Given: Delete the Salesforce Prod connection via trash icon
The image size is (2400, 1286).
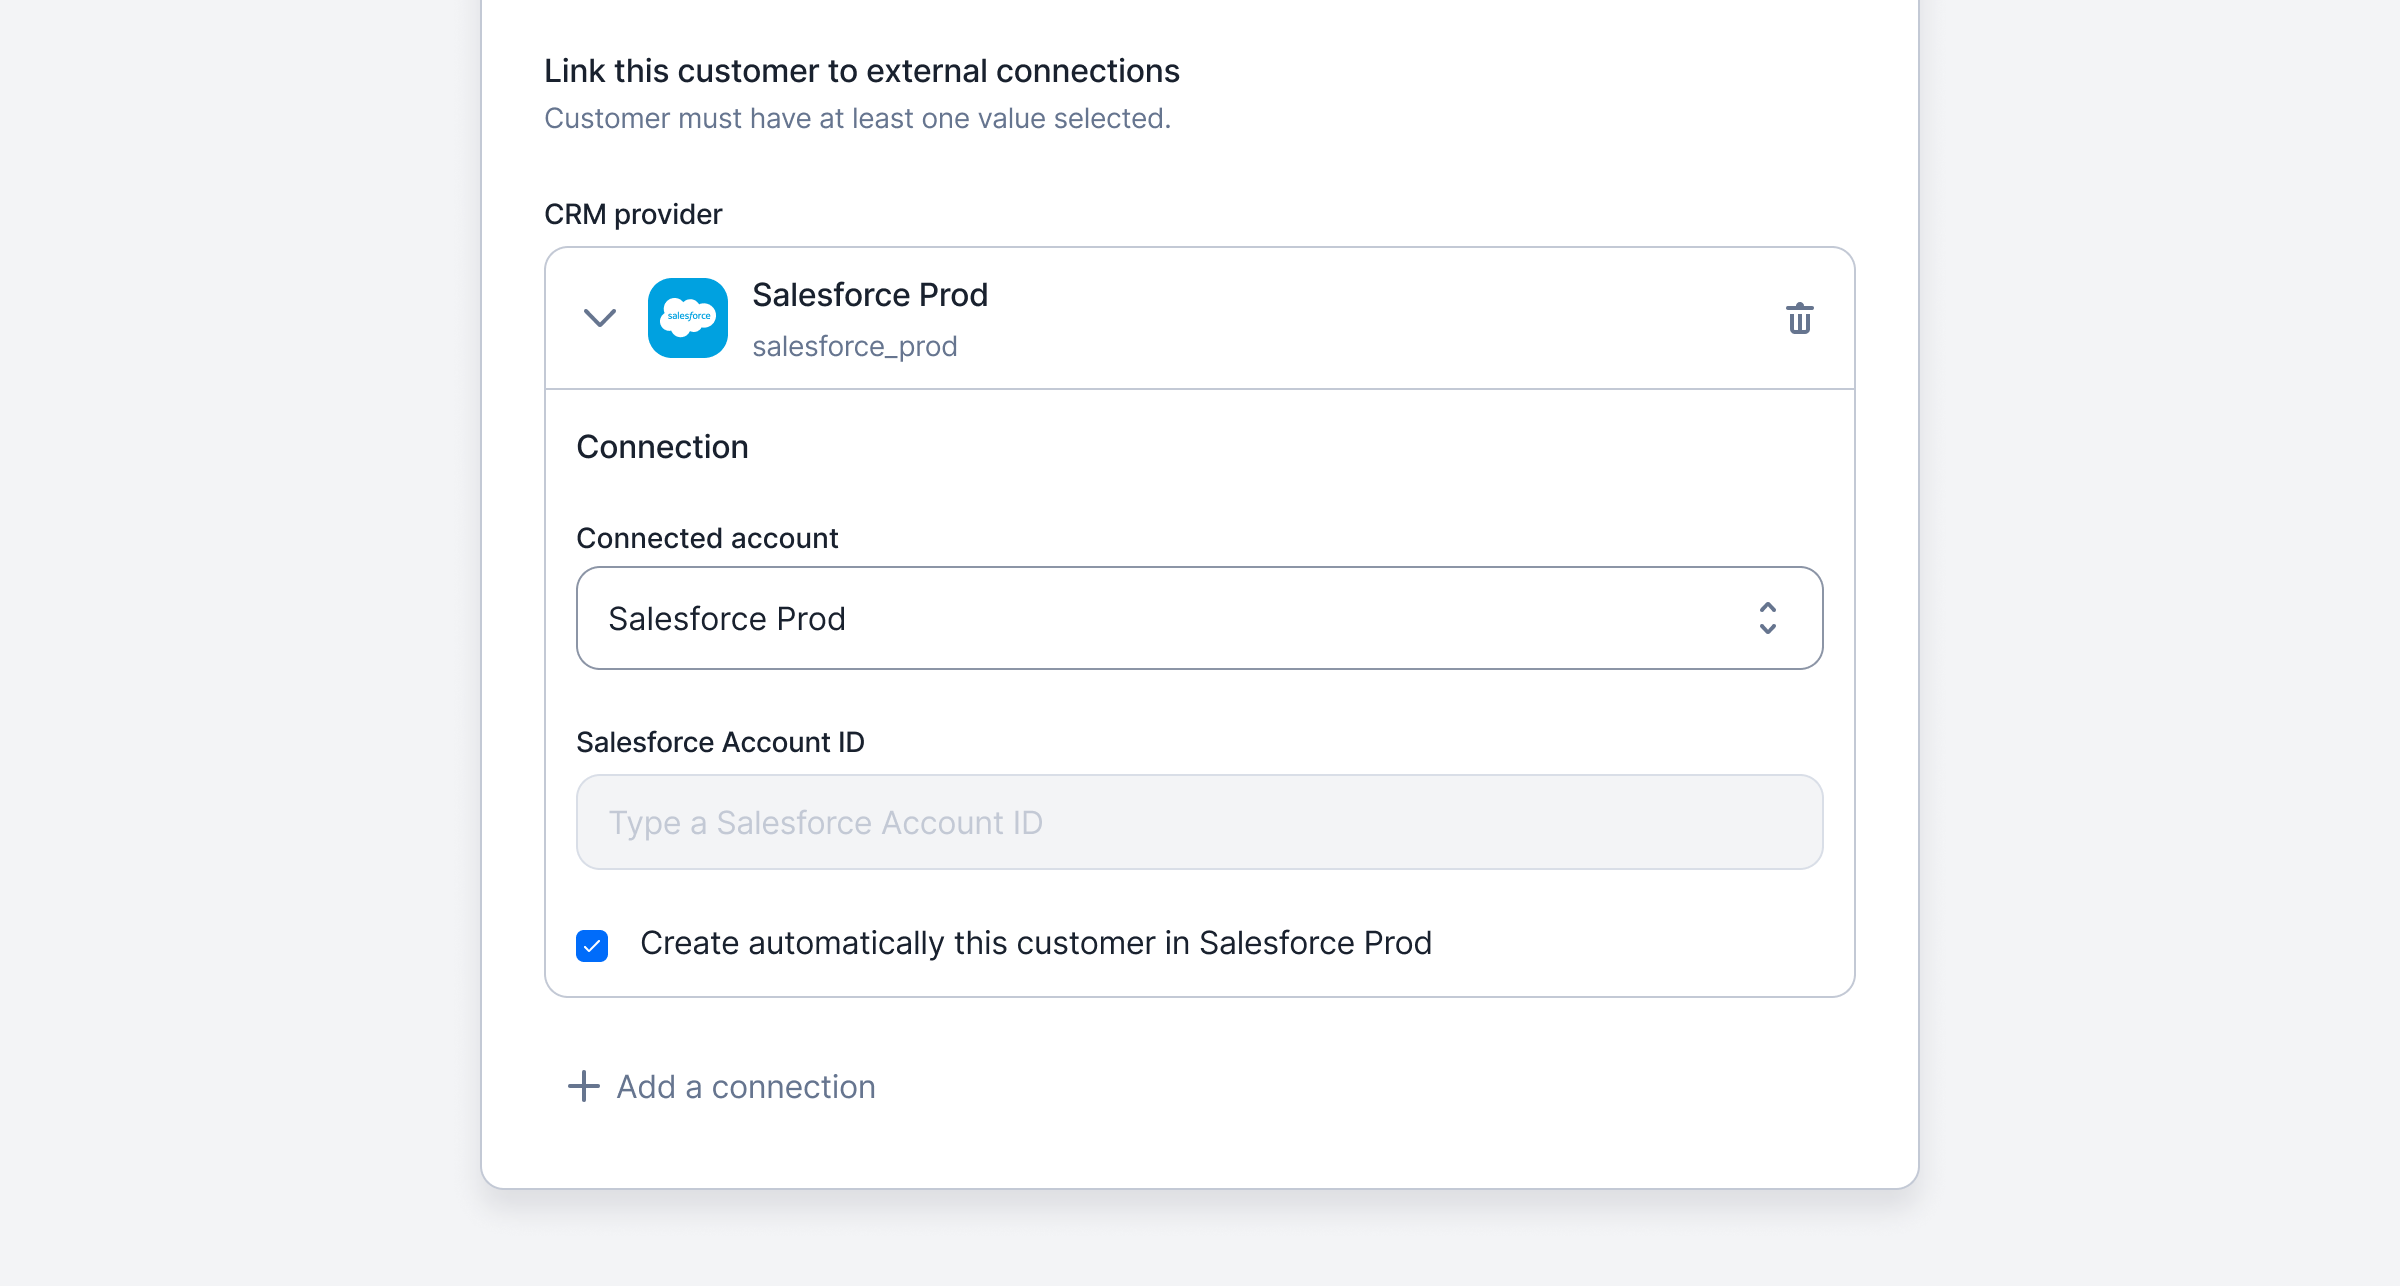Looking at the screenshot, I should (1799, 319).
